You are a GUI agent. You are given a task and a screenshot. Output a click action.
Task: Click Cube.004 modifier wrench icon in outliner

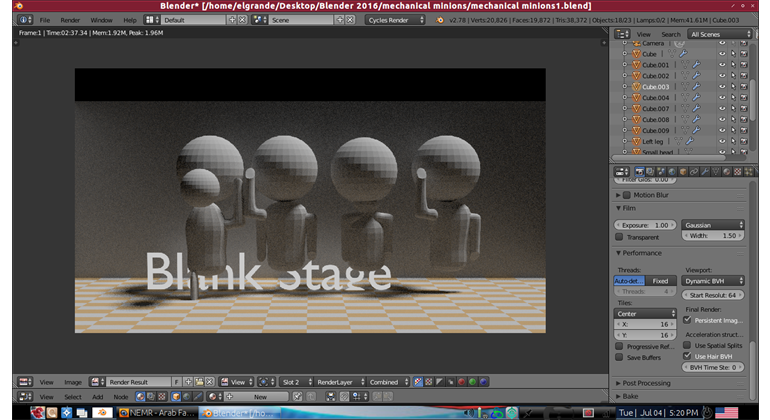tap(696, 97)
